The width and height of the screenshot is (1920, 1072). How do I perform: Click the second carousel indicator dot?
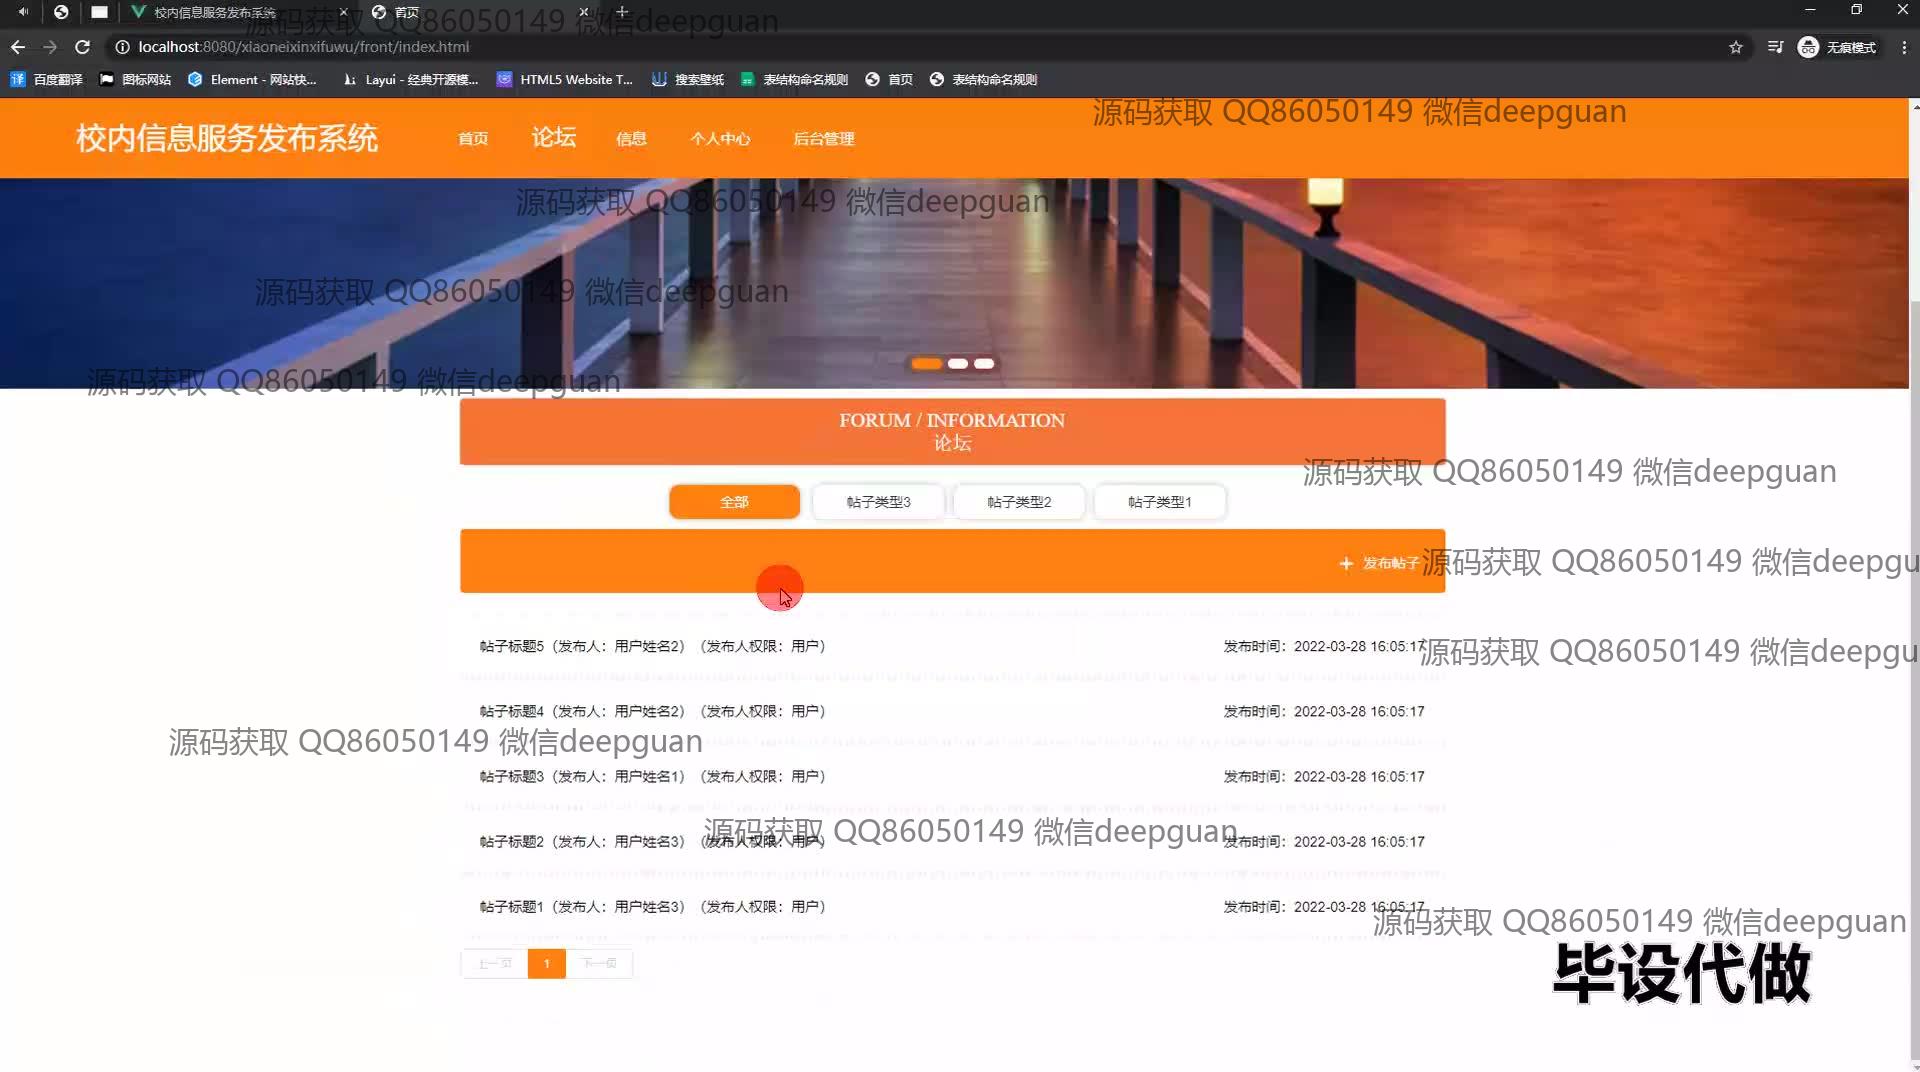coord(957,364)
